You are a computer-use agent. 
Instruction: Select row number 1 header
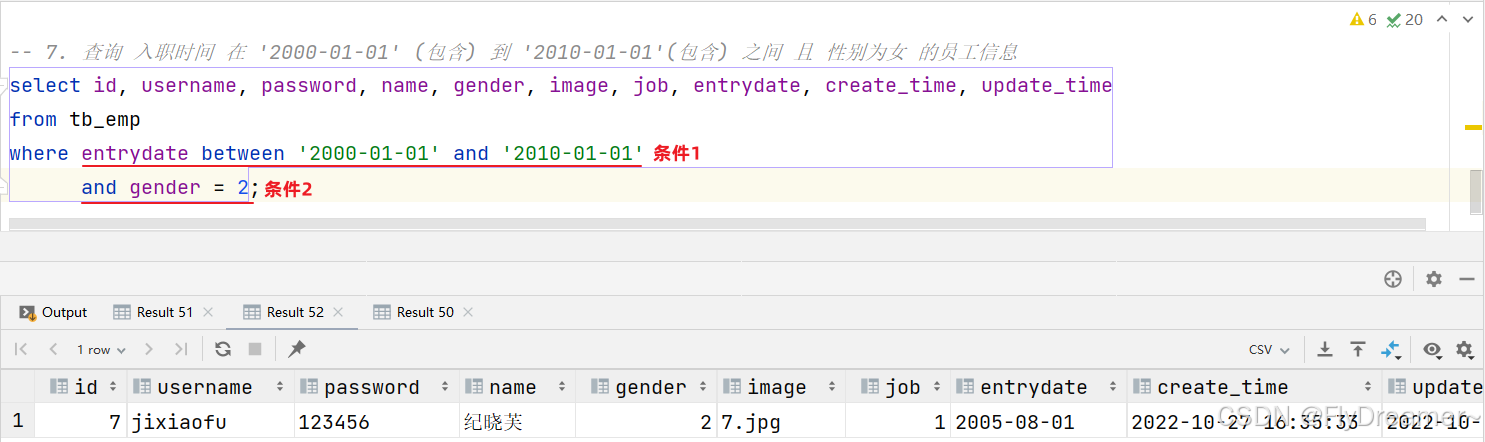tap(17, 422)
